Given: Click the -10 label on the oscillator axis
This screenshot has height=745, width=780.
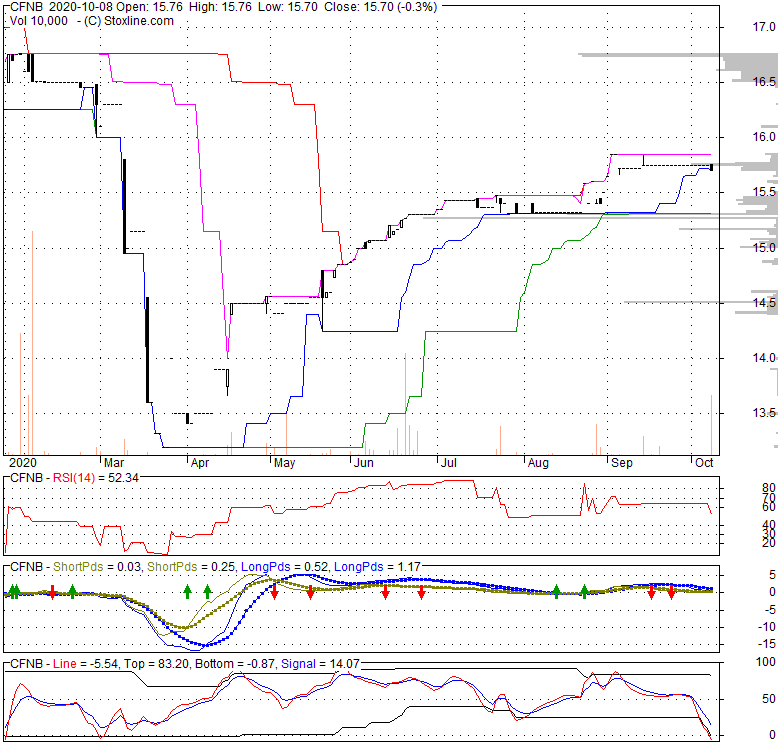Looking at the screenshot, I should pyautogui.click(x=767, y=627).
